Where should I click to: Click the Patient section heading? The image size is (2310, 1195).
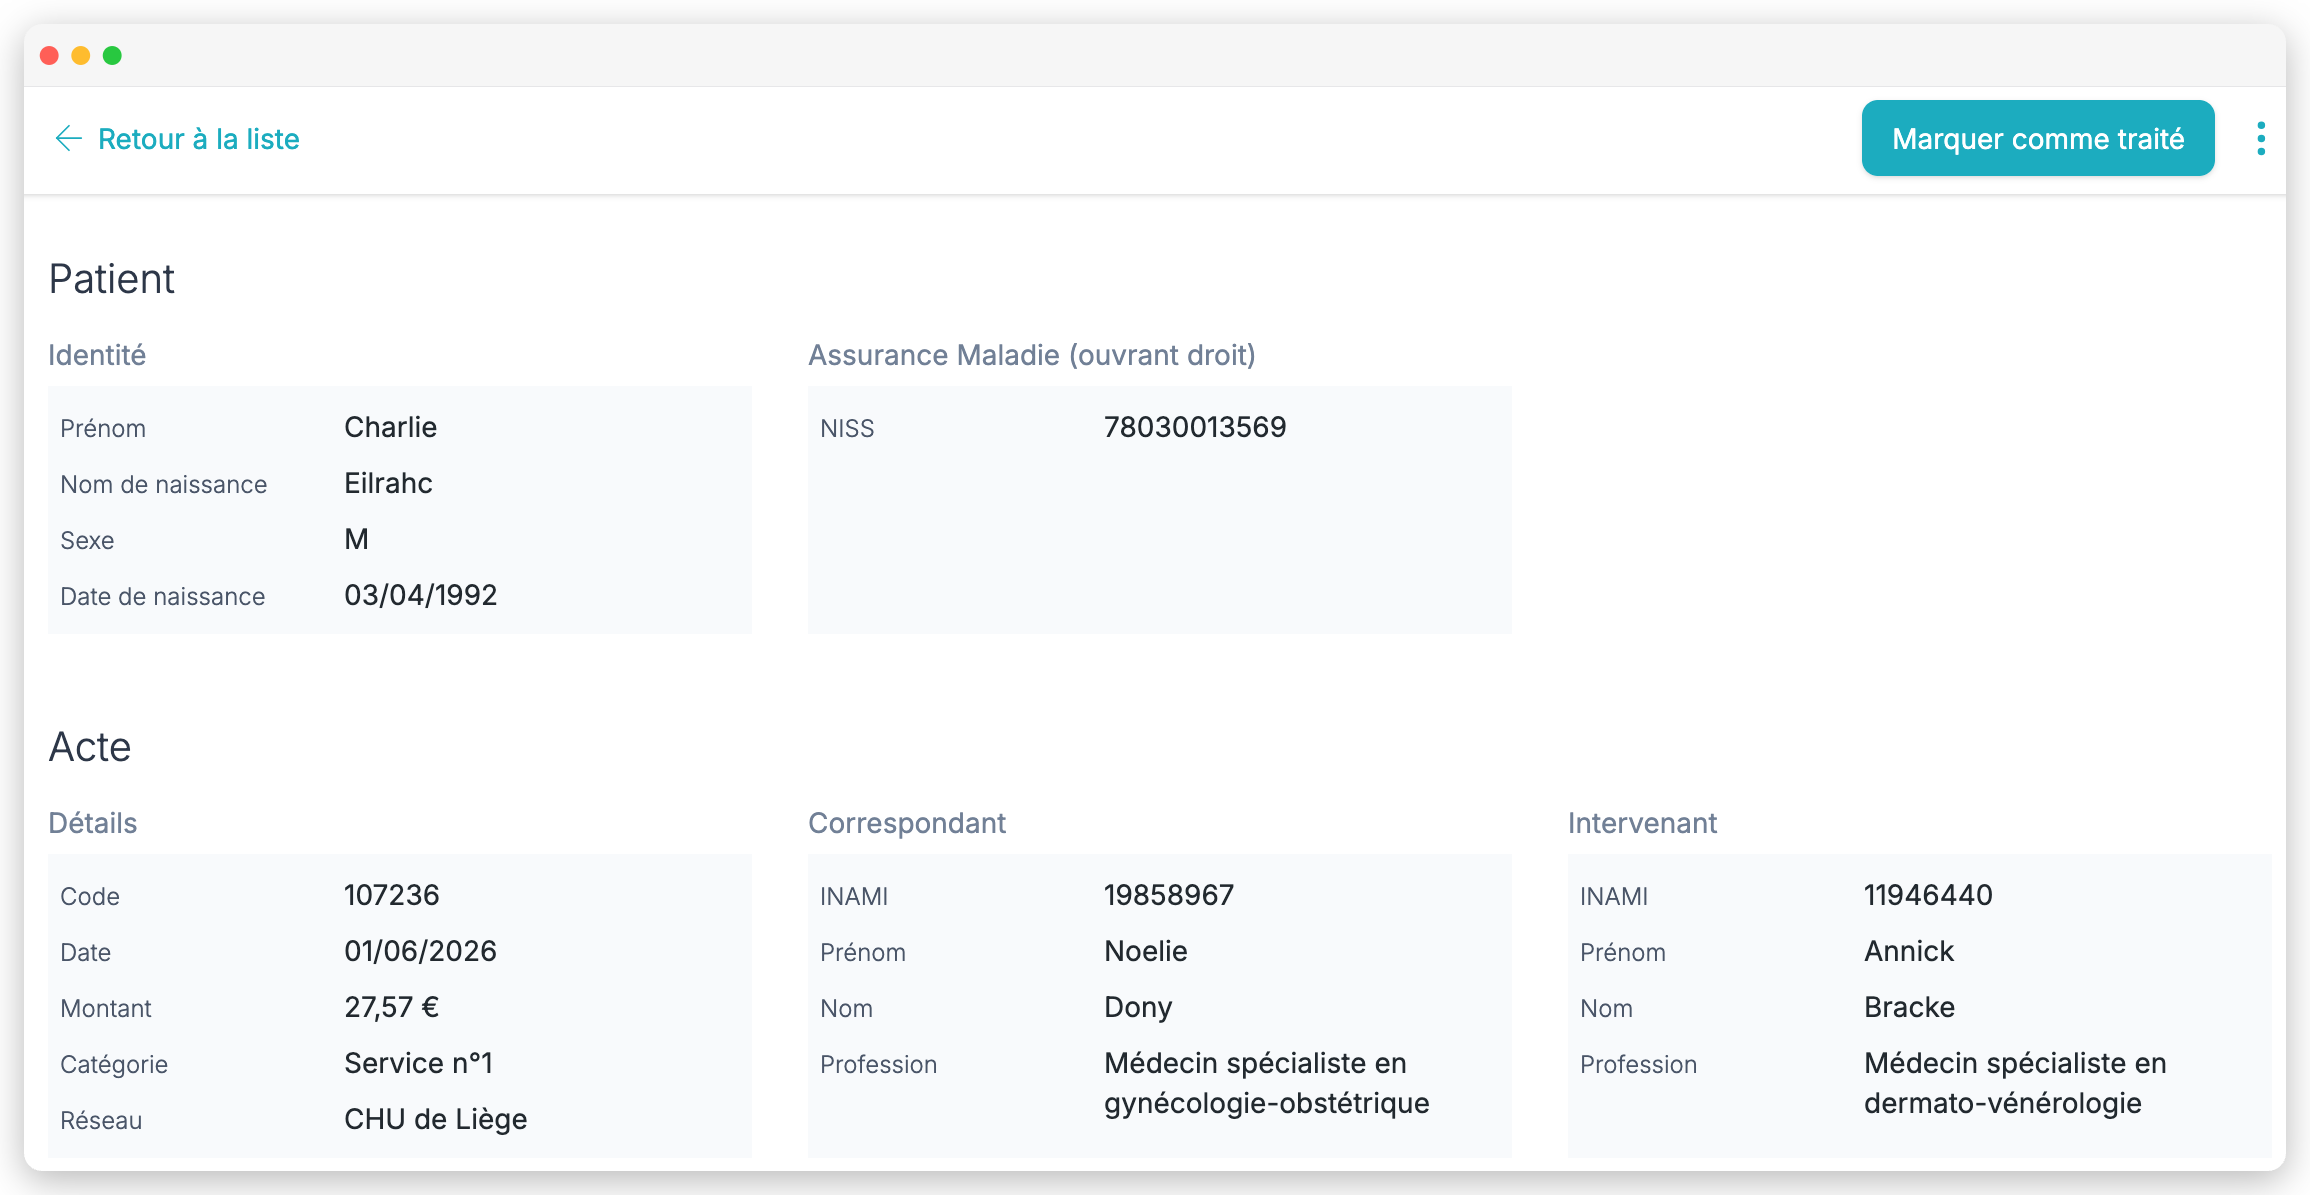[112, 279]
